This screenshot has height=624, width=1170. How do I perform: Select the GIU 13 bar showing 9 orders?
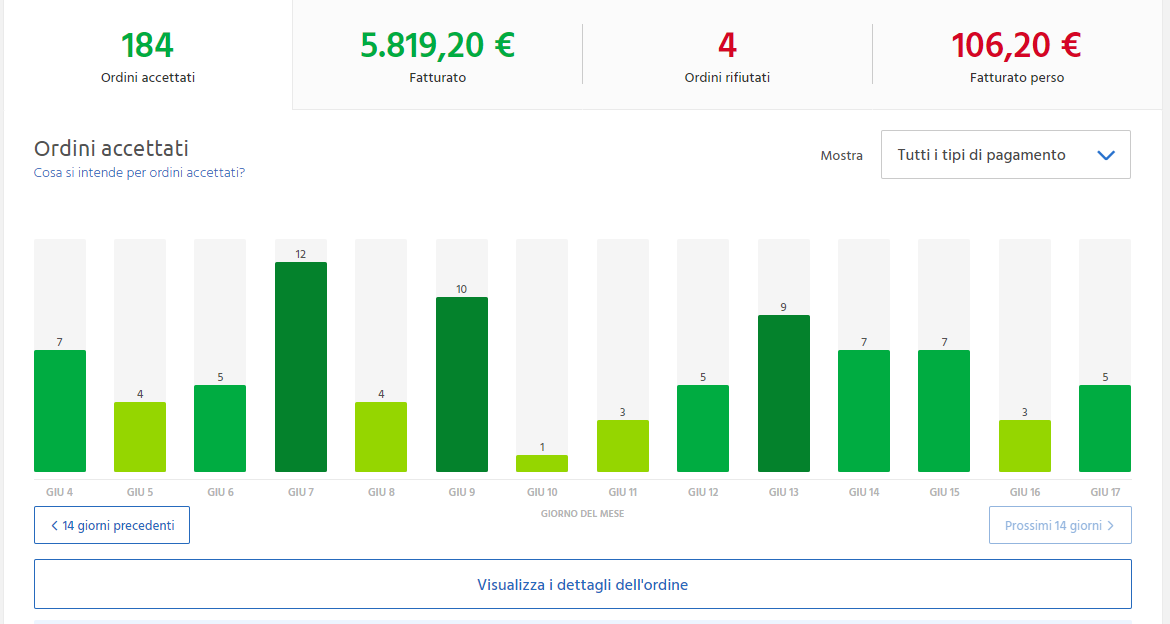783,393
